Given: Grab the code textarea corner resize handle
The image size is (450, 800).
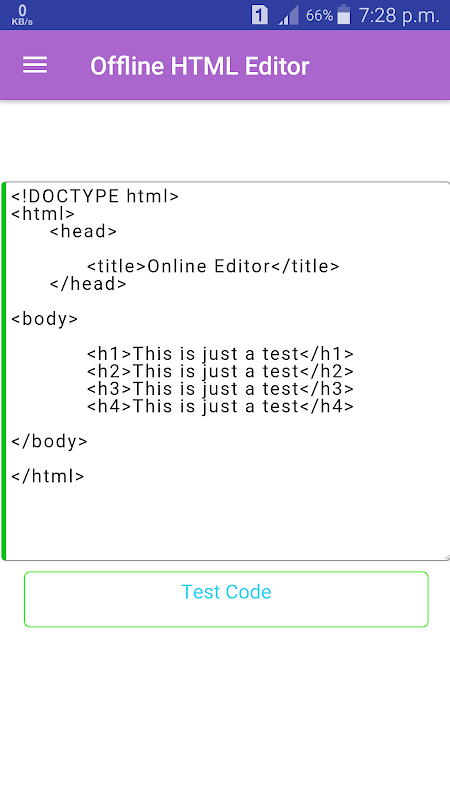Looking at the screenshot, I should 446,557.
